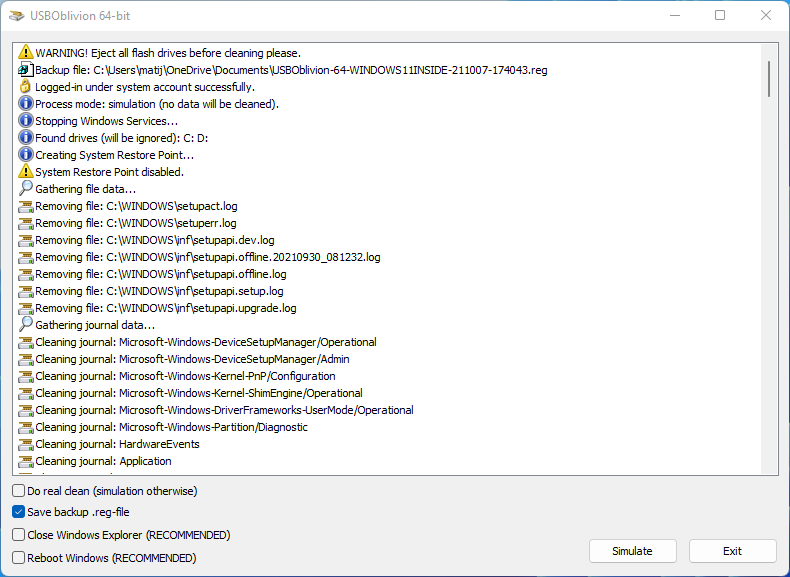Select 'Microsoft-Windows-DeviceSetupManager/Admin' journal line
This screenshot has height=577, width=790.
click(x=192, y=359)
